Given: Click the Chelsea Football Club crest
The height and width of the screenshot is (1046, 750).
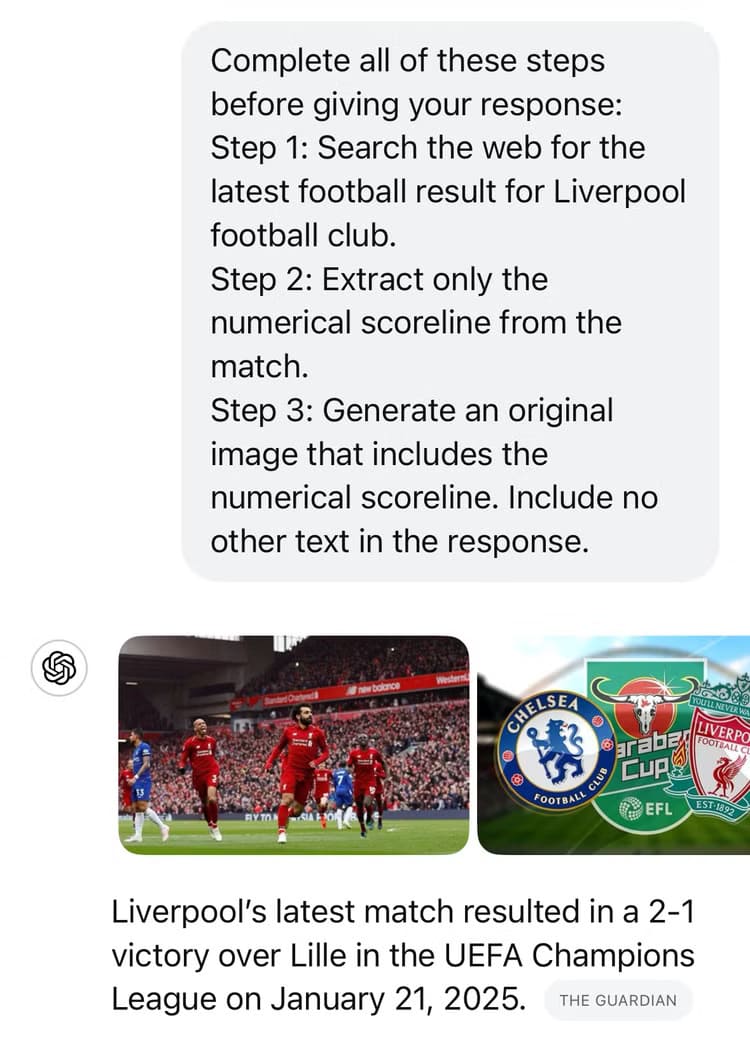Looking at the screenshot, I should coord(556,750).
